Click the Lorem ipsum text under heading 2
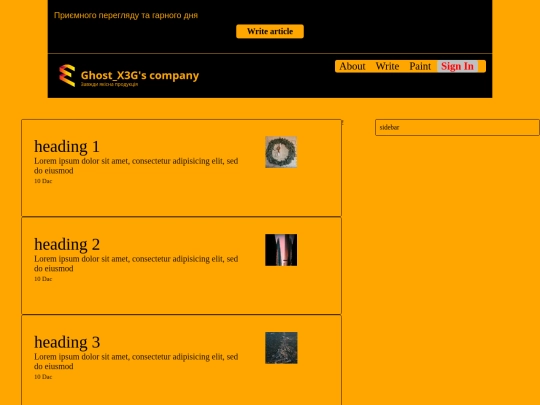 [x=136, y=263]
